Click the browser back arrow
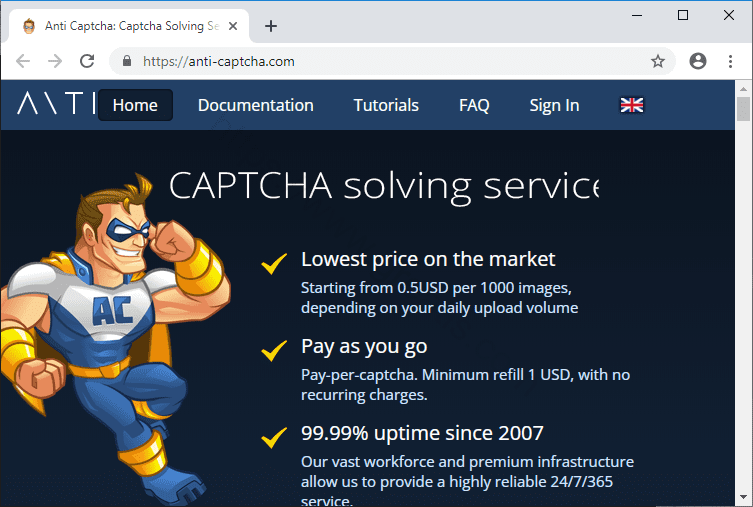The width and height of the screenshot is (753, 507). point(23,61)
